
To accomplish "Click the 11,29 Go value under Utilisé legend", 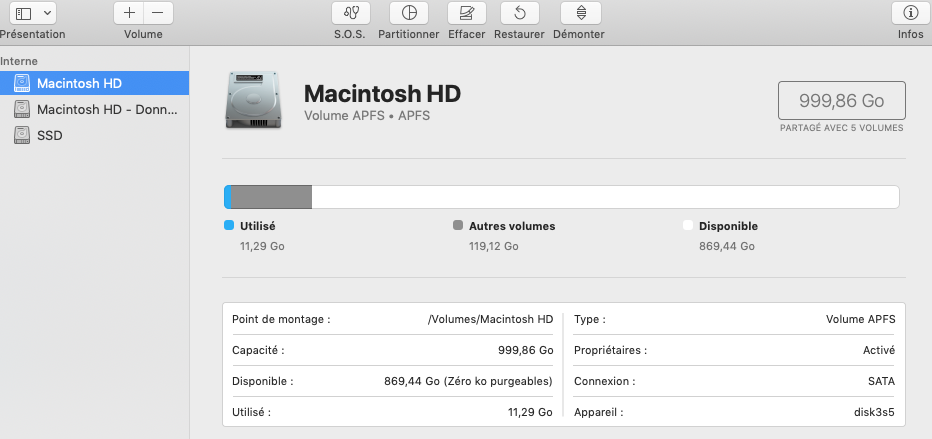I will coord(262,246).
